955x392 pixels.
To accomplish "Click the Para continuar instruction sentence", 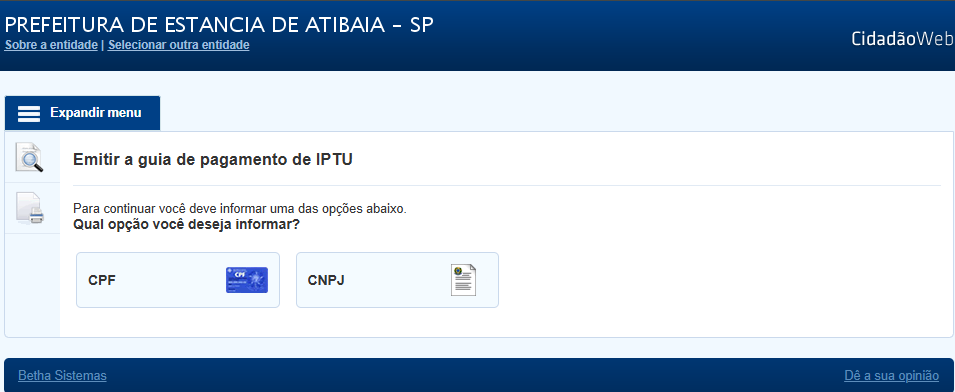I will click(239, 209).
